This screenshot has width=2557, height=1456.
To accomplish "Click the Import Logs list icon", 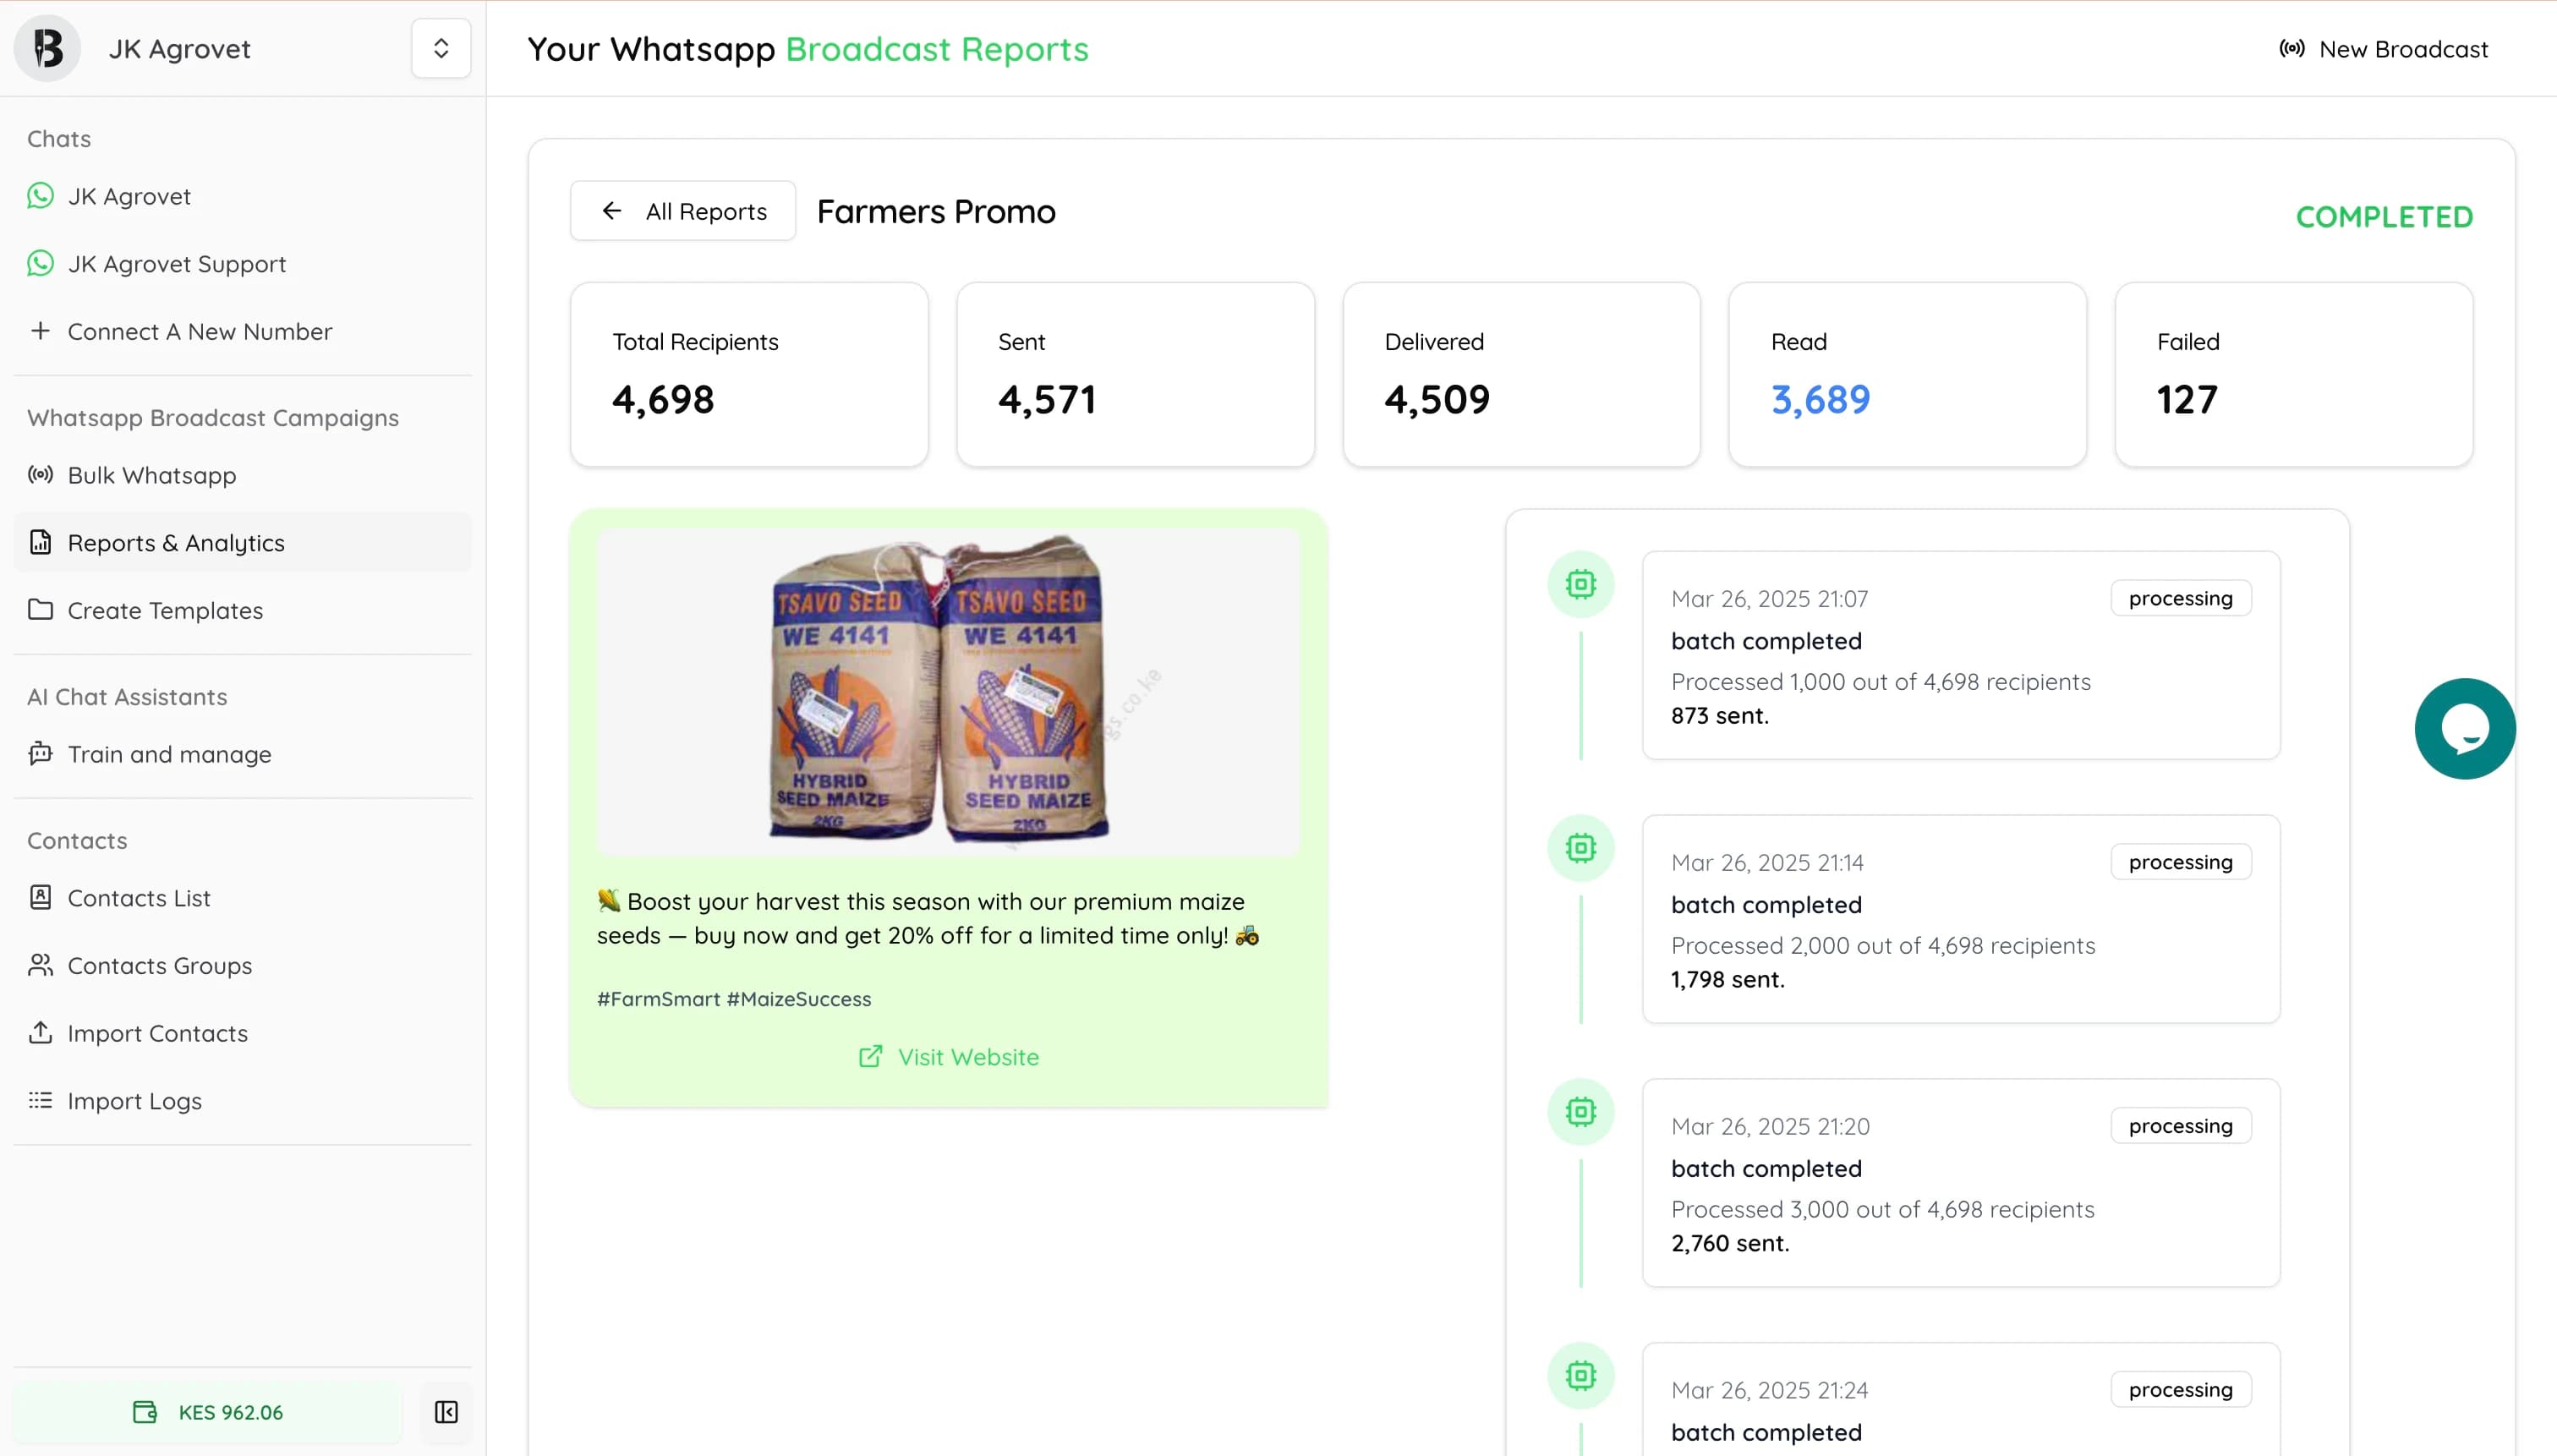I will (40, 1100).
